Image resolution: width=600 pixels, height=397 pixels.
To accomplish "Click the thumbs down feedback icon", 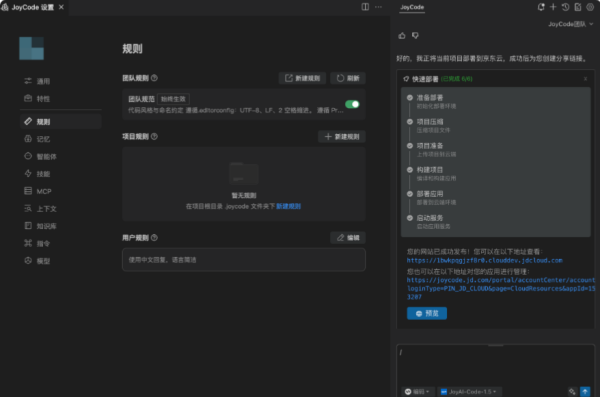I will tap(415, 36).
